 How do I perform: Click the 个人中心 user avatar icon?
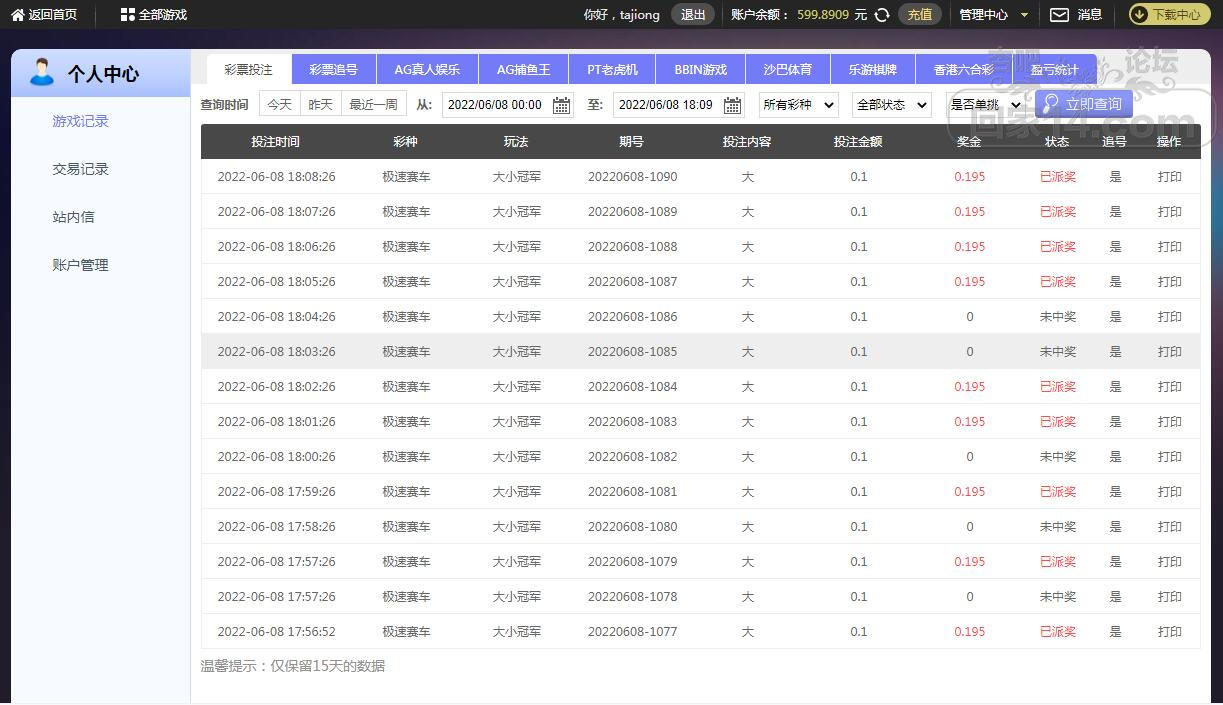pos(41,72)
